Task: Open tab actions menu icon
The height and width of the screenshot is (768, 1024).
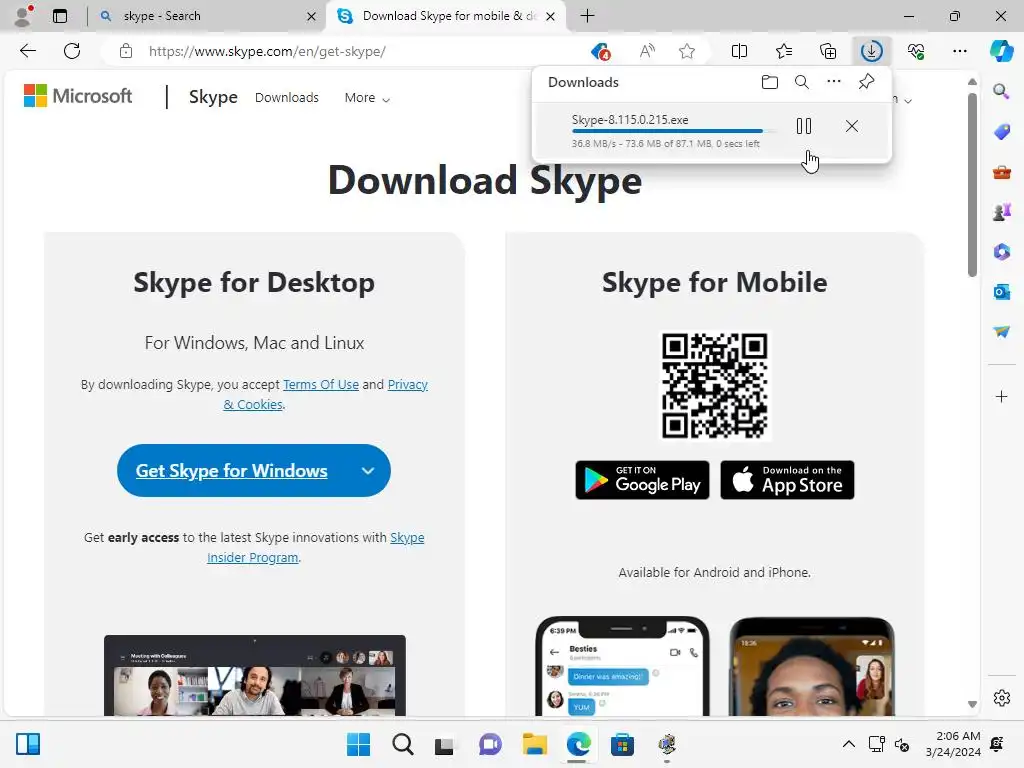Action: click(60, 16)
